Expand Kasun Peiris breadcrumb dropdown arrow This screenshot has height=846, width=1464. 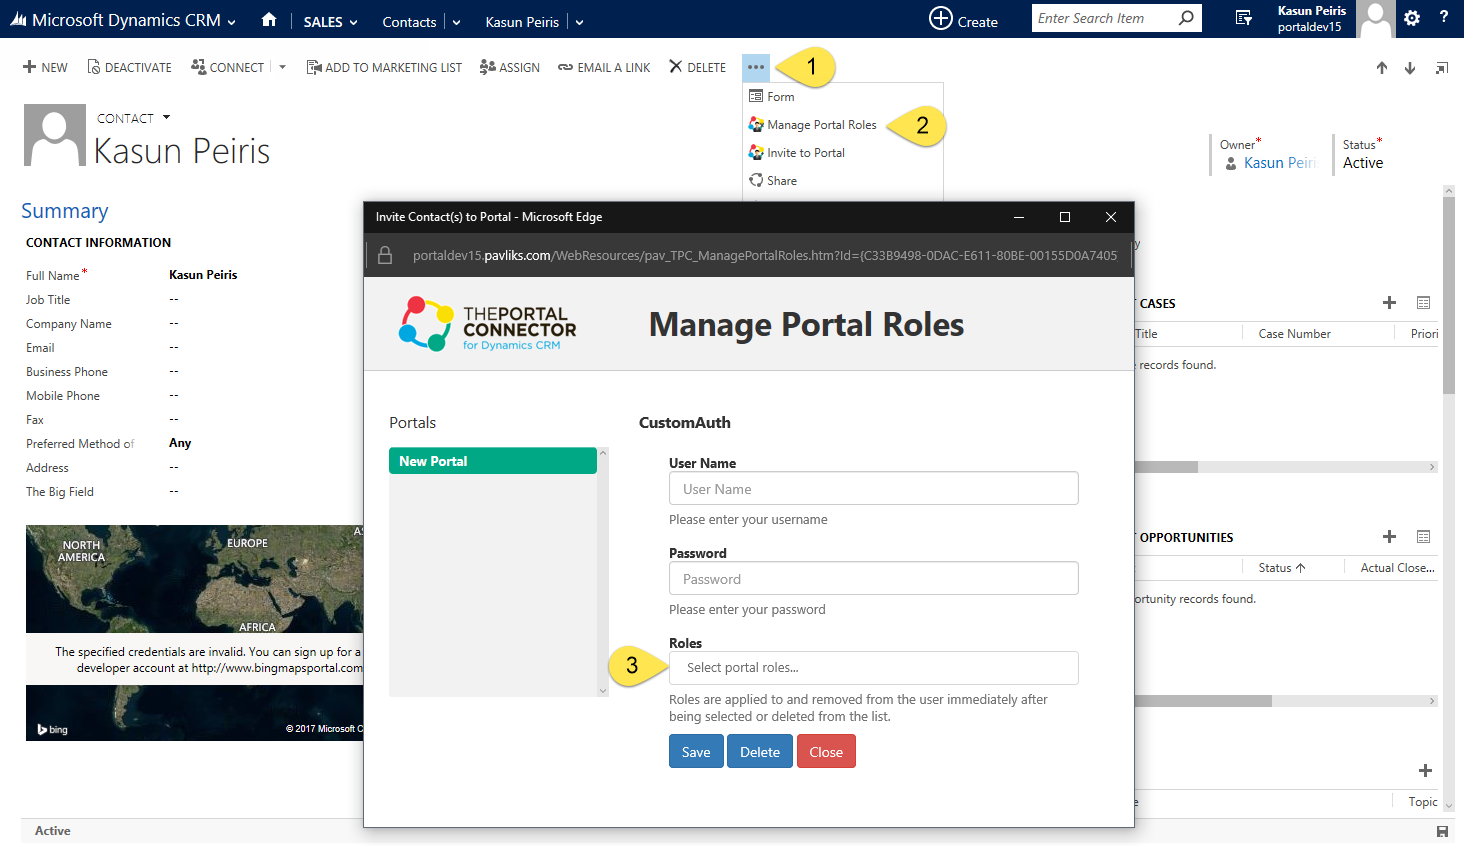pos(579,22)
